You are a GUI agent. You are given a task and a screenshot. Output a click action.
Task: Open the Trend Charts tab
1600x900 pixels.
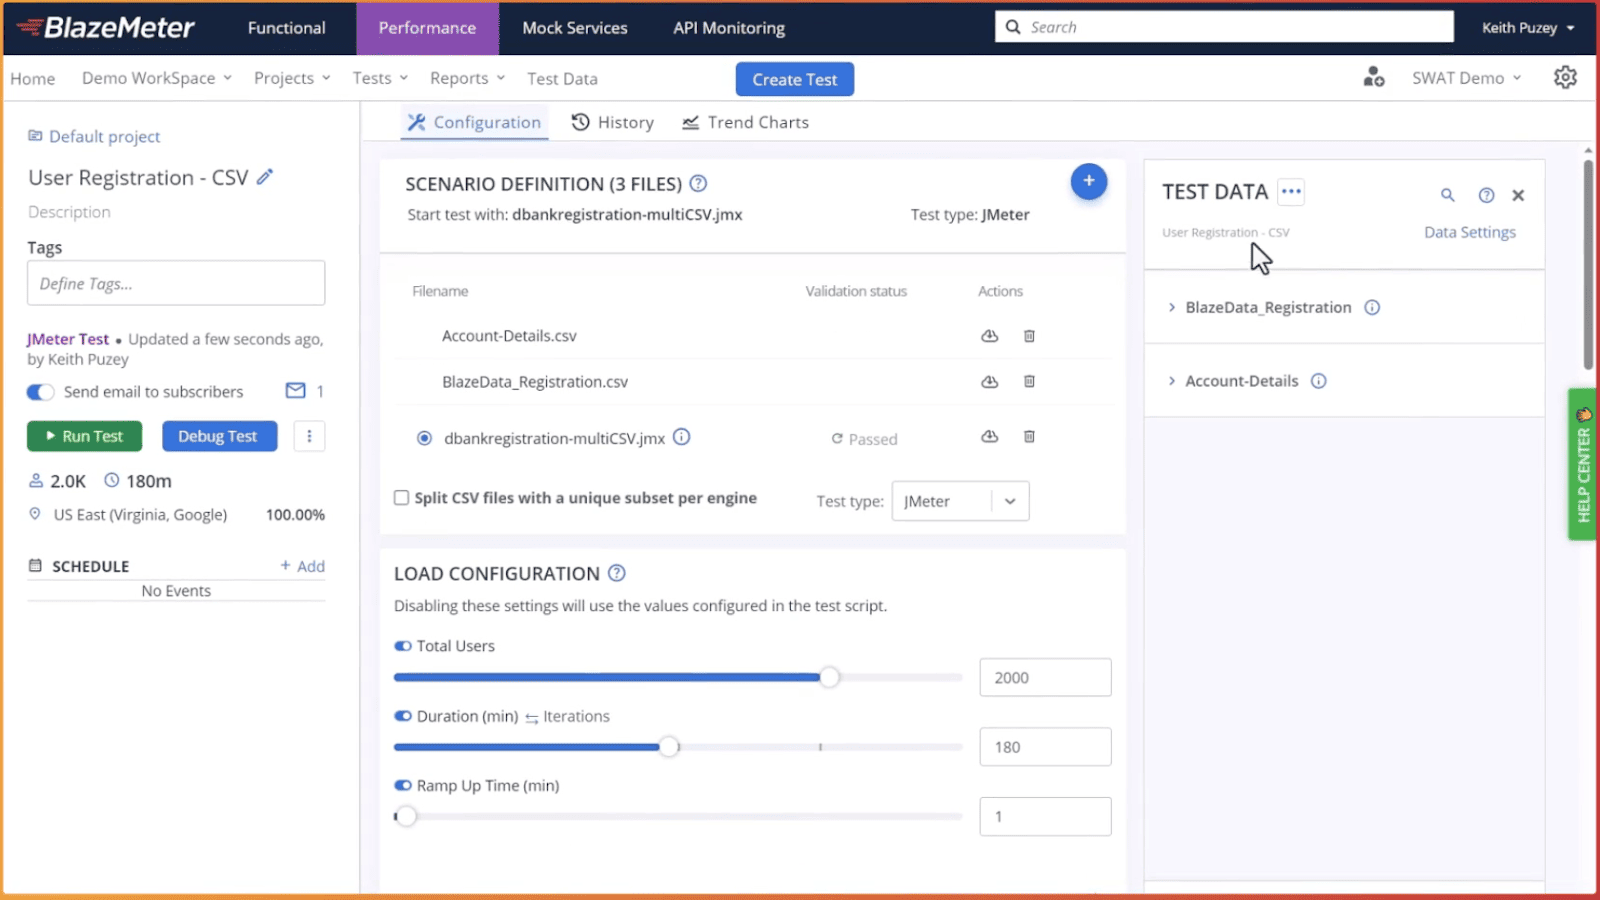tap(745, 122)
